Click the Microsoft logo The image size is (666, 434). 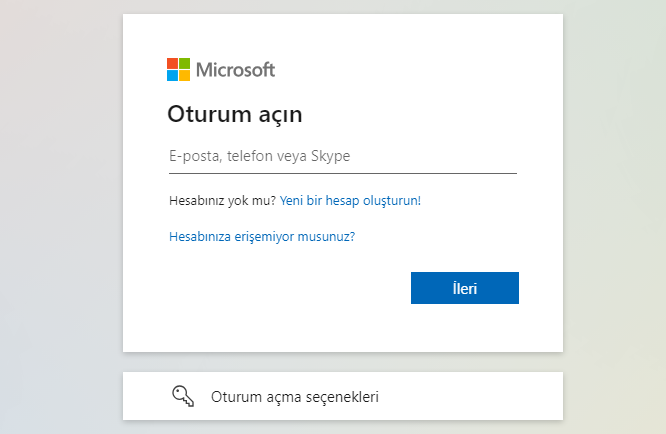pyautogui.click(x=221, y=70)
